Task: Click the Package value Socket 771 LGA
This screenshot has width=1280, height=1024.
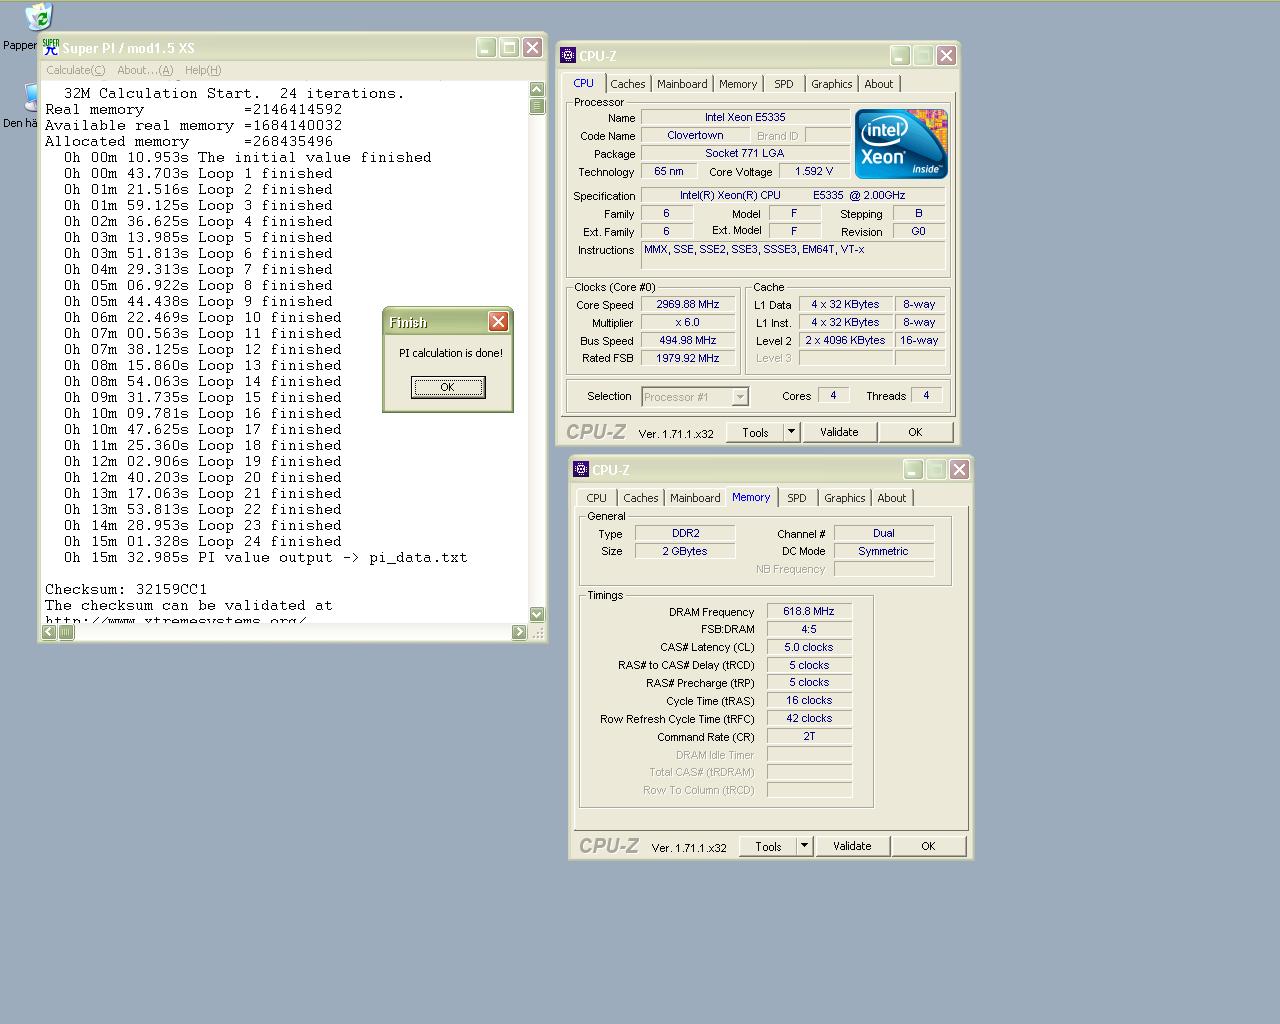Action: point(745,153)
